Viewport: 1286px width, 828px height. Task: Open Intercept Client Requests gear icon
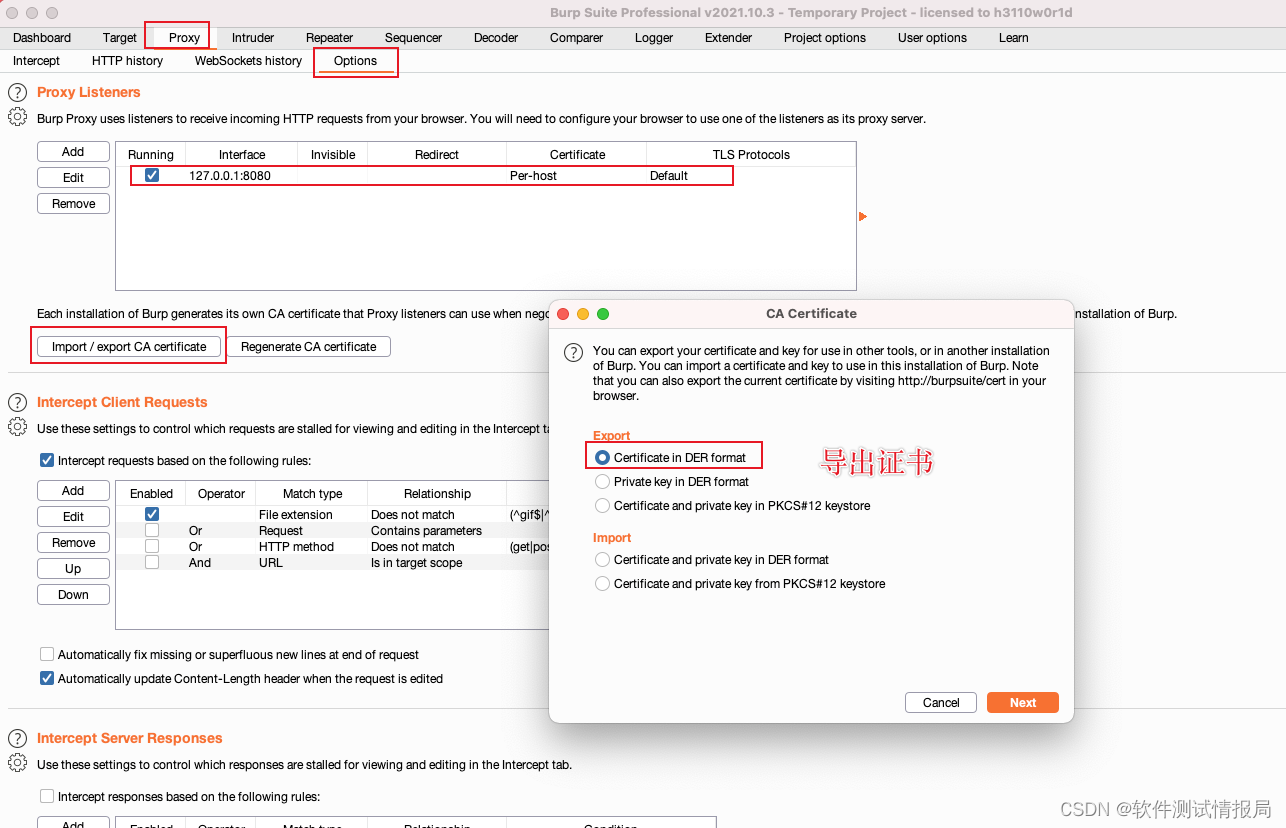(17, 427)
